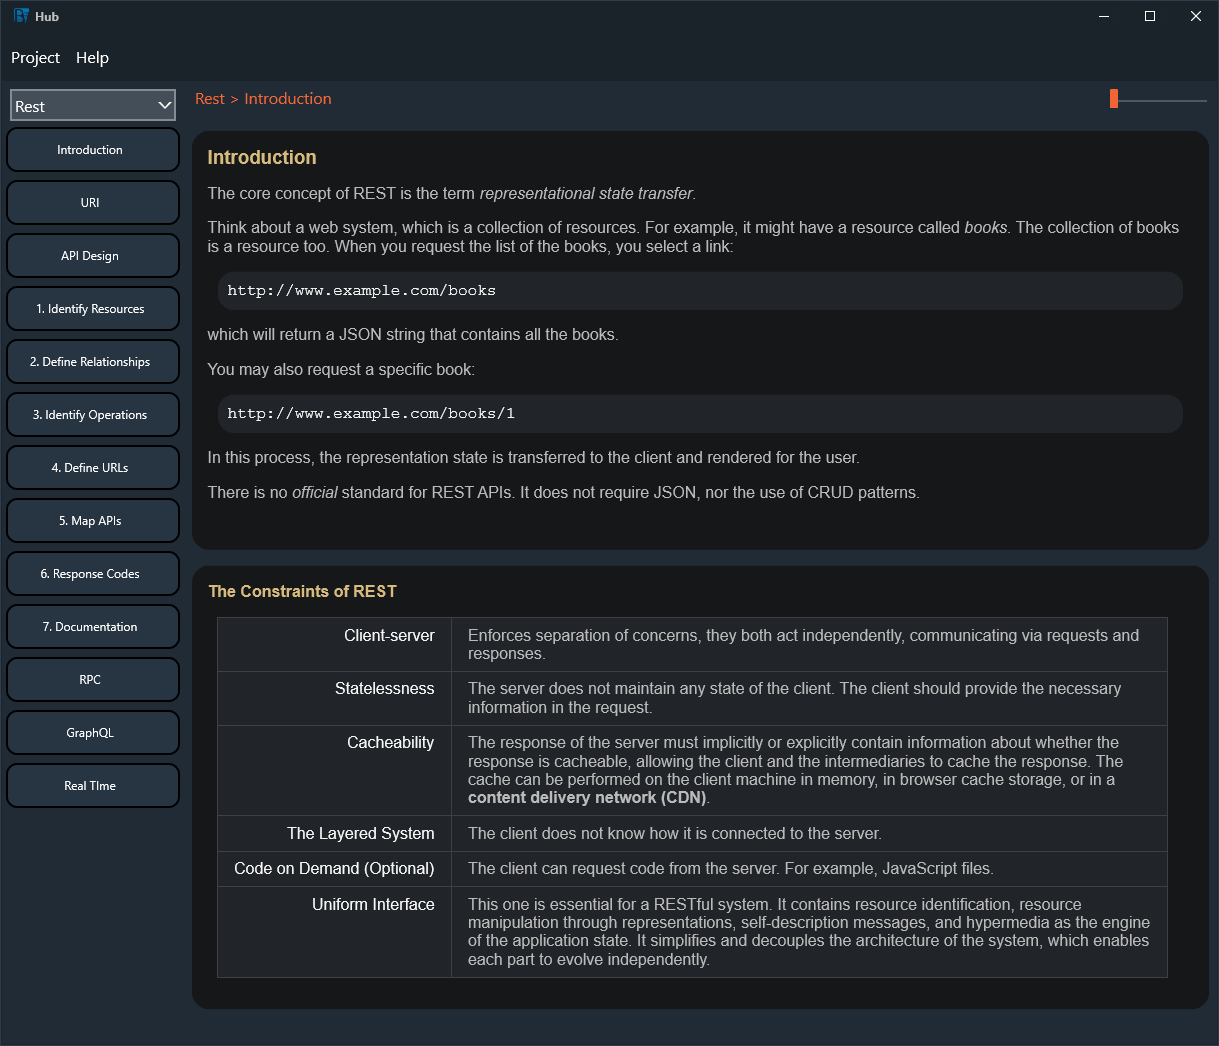Viewport: 1219px width, 1046px height.
Task: Click the 'Rest' breadcrumb link
Action: (210, 99)
